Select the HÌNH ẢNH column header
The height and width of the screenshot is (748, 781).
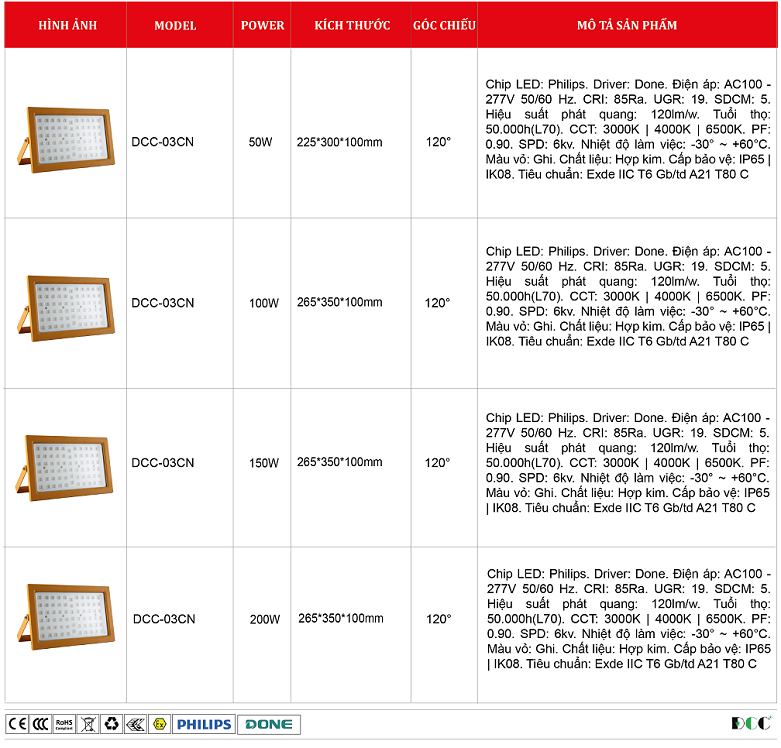click(66, 25)
